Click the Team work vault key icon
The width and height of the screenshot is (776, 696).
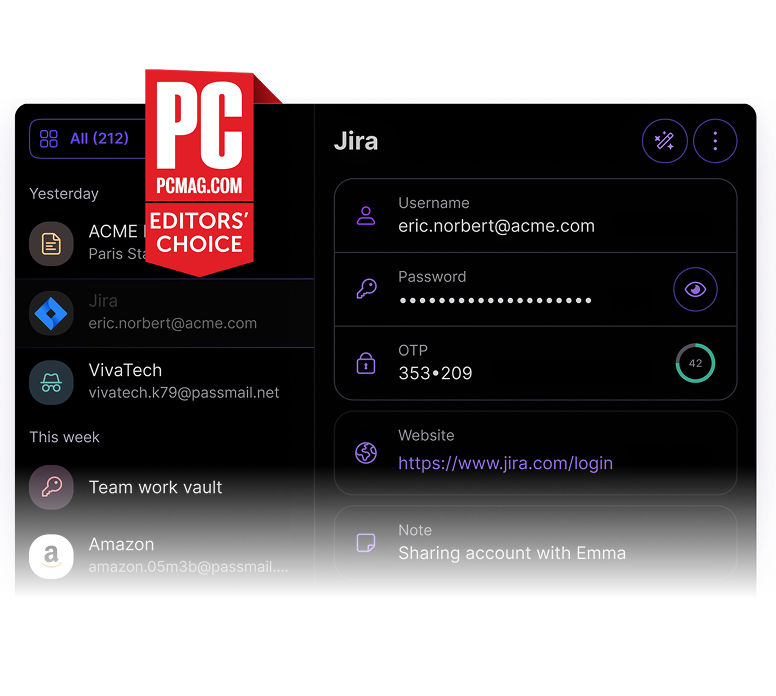[51, 487]
